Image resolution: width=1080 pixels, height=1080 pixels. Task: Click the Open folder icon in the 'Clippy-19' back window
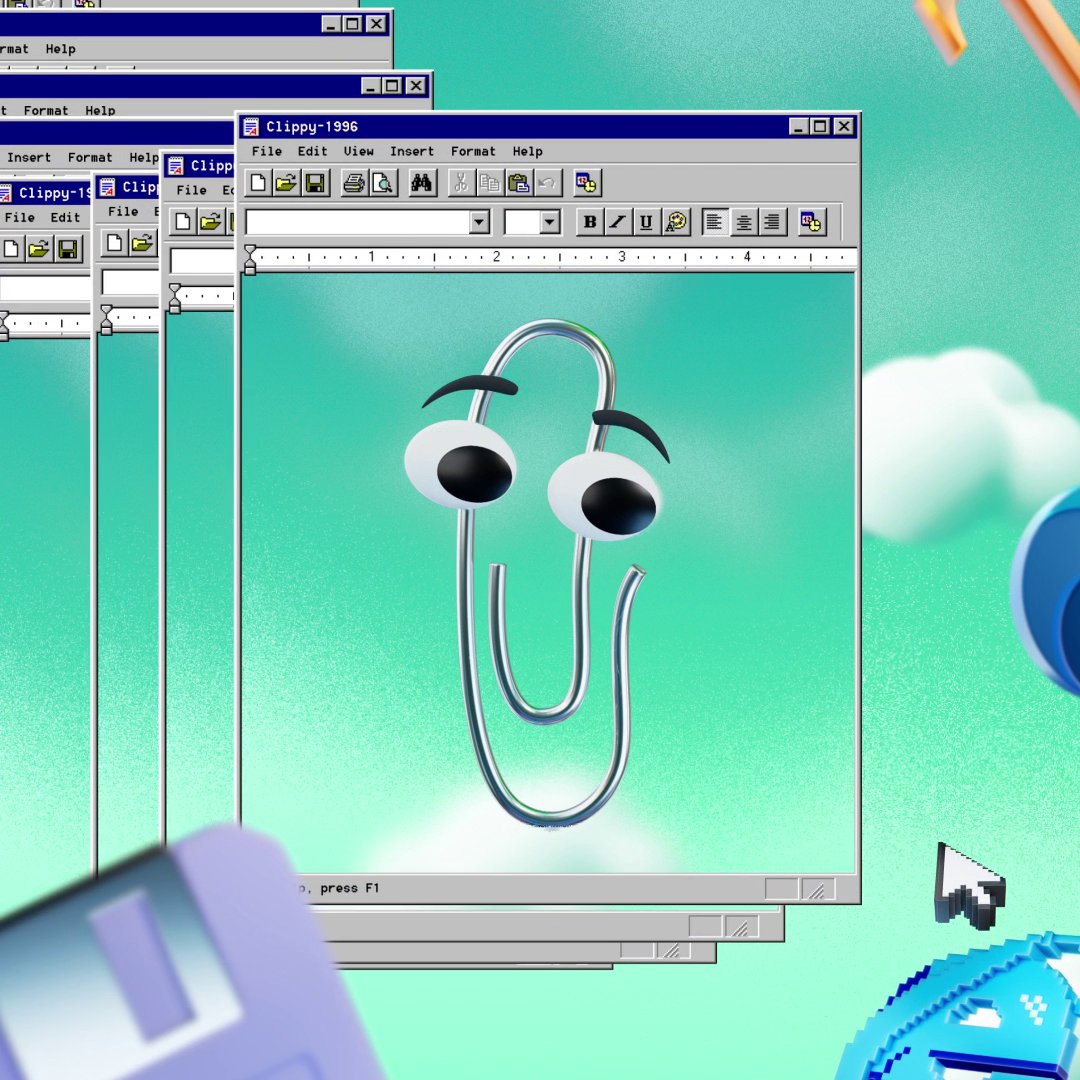pyautogui.click(x=39, y=249)
